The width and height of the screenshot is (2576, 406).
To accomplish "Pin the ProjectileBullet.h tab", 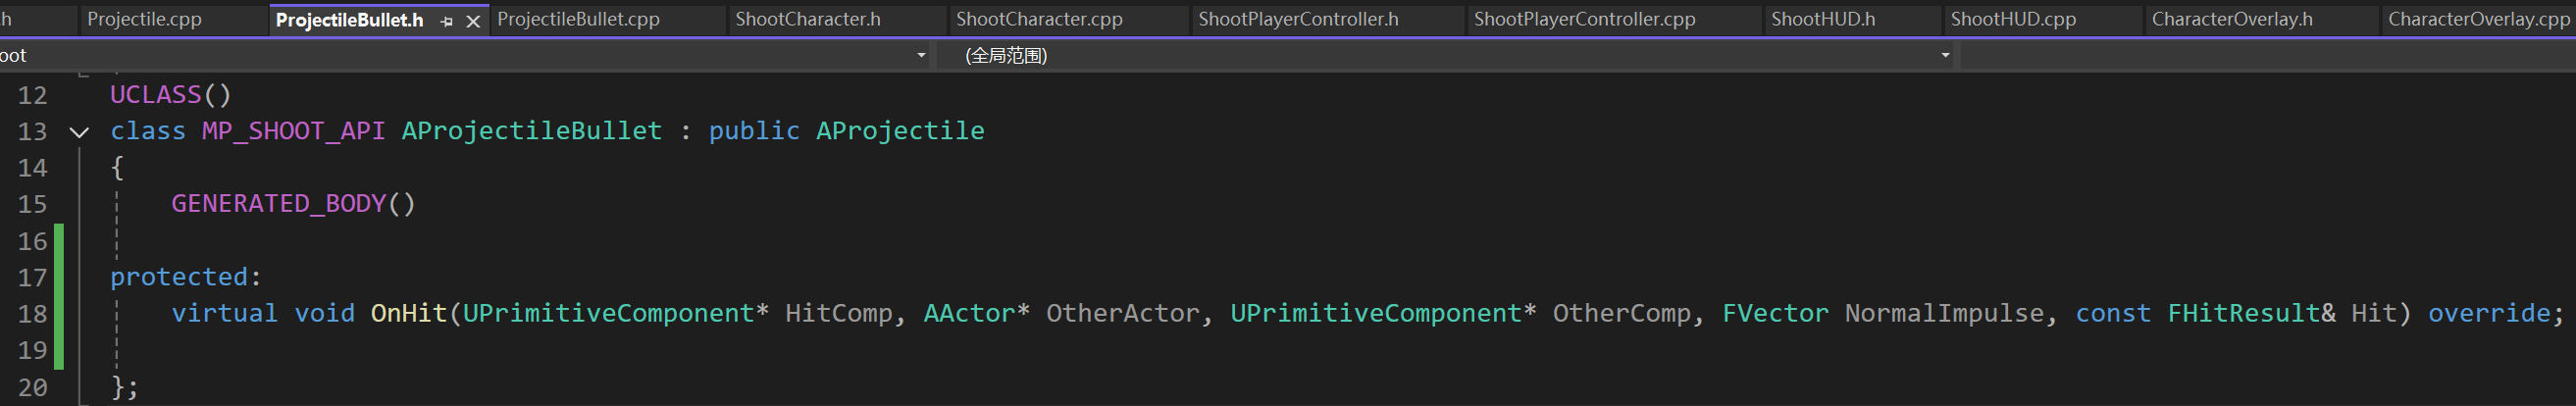I will point(447,20).
